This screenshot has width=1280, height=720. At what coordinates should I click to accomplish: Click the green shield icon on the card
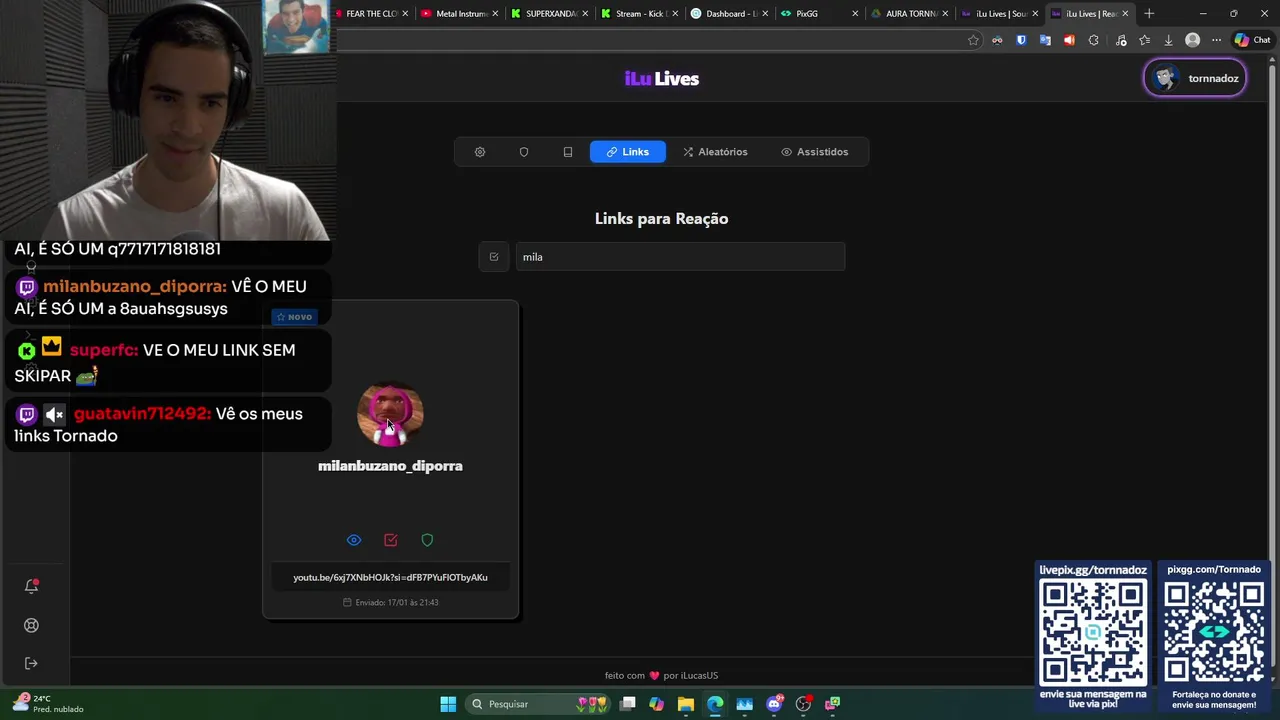point(427,540)
